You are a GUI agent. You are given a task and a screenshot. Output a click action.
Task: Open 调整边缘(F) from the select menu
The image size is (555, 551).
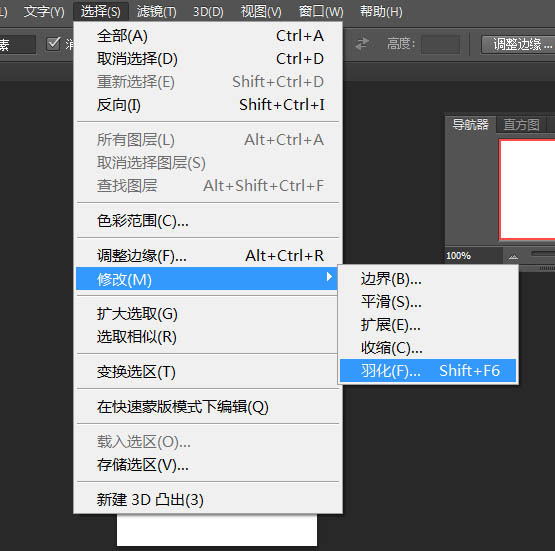point(208,256)
